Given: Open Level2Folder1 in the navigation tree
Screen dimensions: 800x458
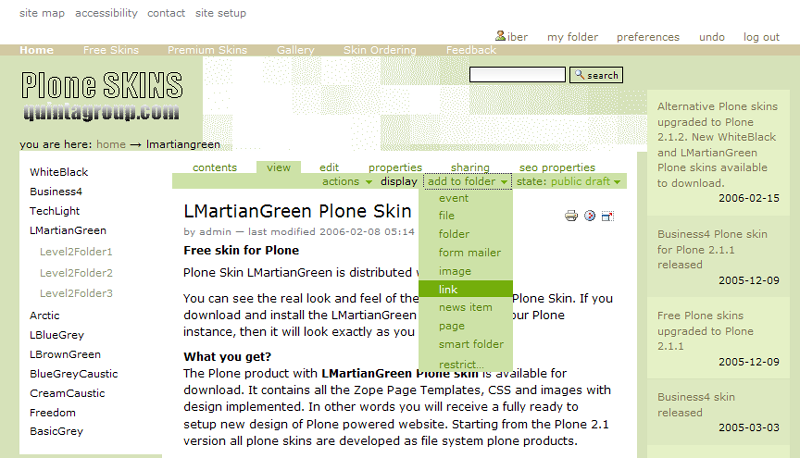Looking at the screenshot, I should (x=76, y=252).
